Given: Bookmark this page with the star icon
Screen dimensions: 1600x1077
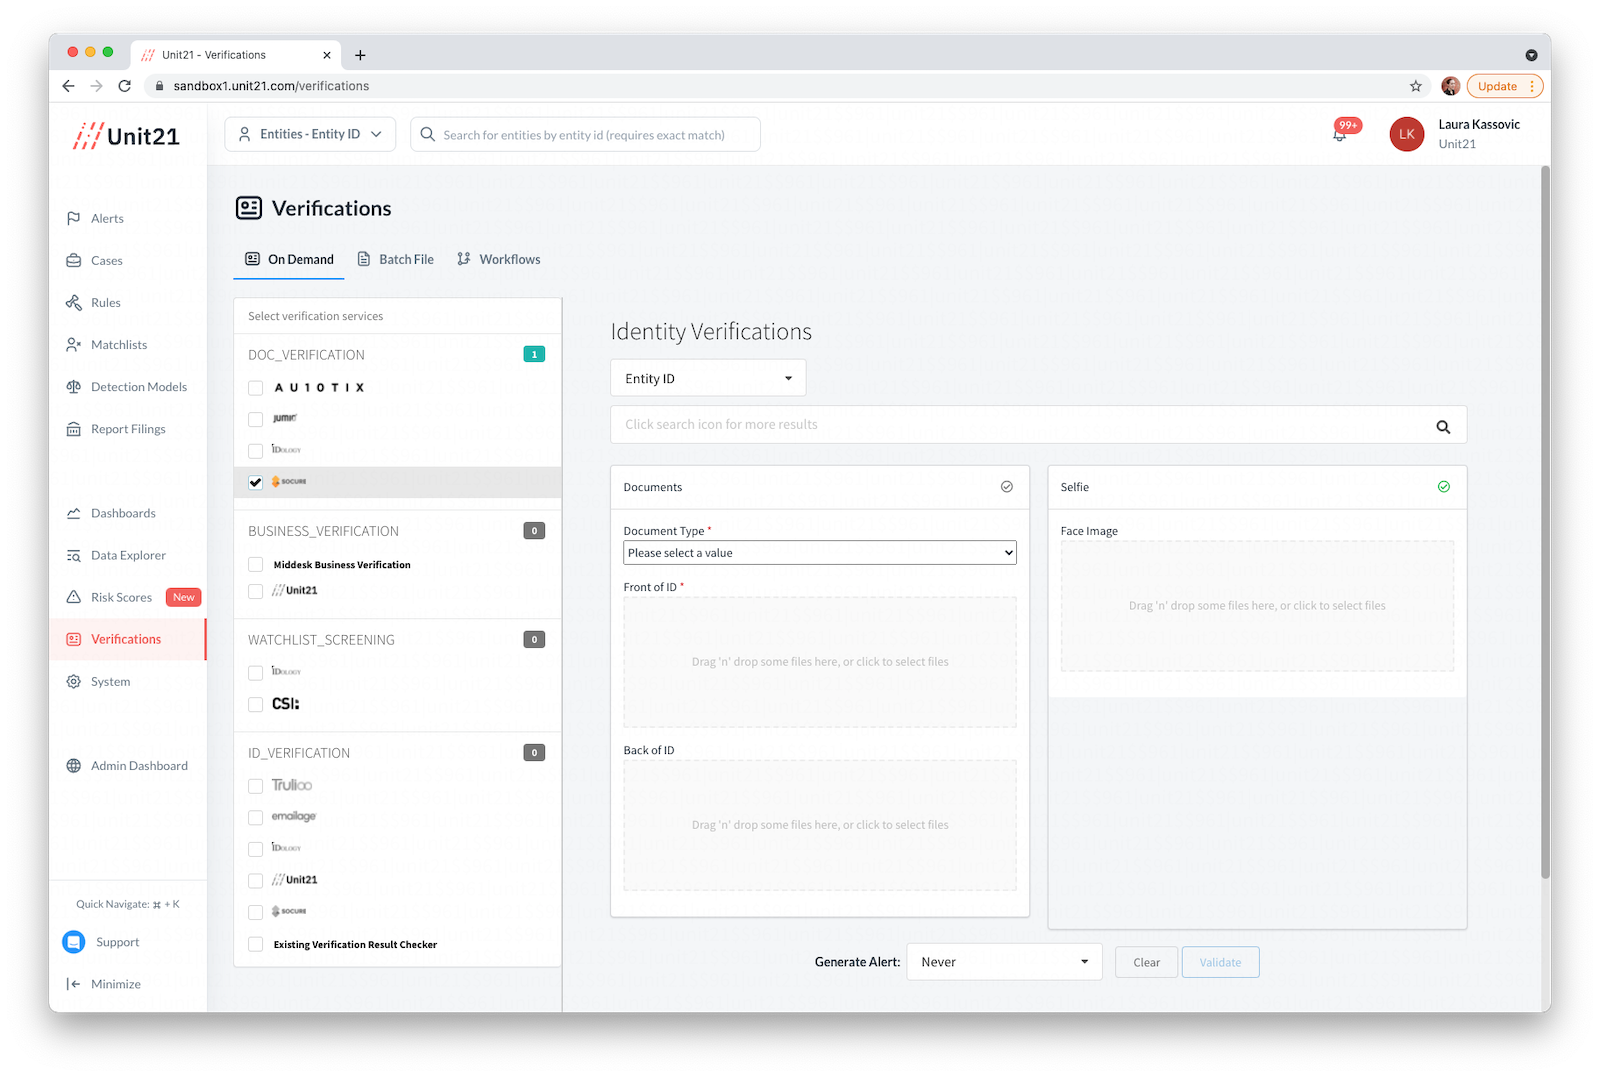Looking at the screenshot, I should pos(1416,86).
